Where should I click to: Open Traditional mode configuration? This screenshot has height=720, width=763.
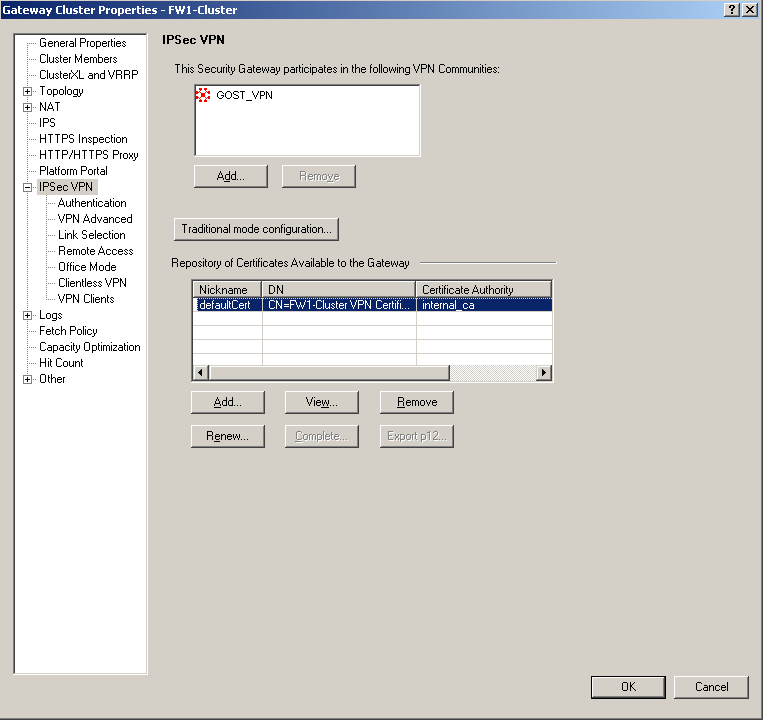256,229
